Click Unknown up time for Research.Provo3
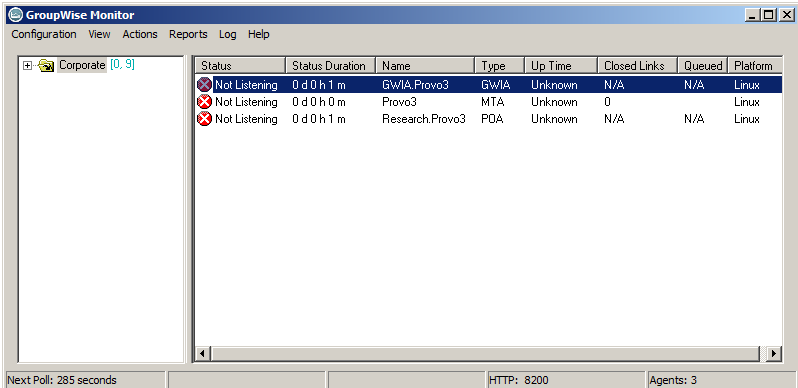798x388 pixels. 554,119
